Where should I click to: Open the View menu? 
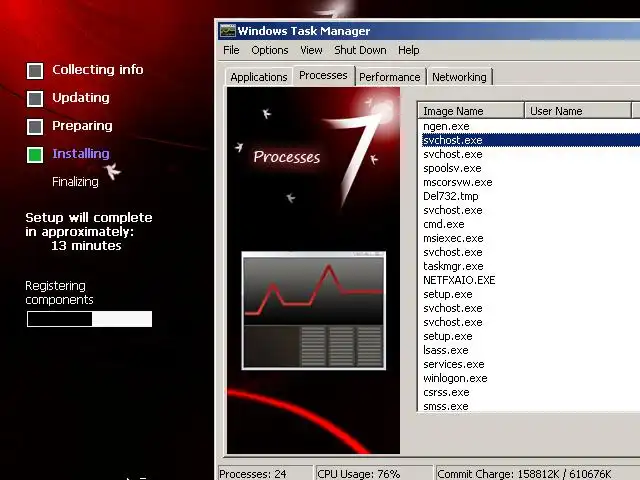(311, 50)
